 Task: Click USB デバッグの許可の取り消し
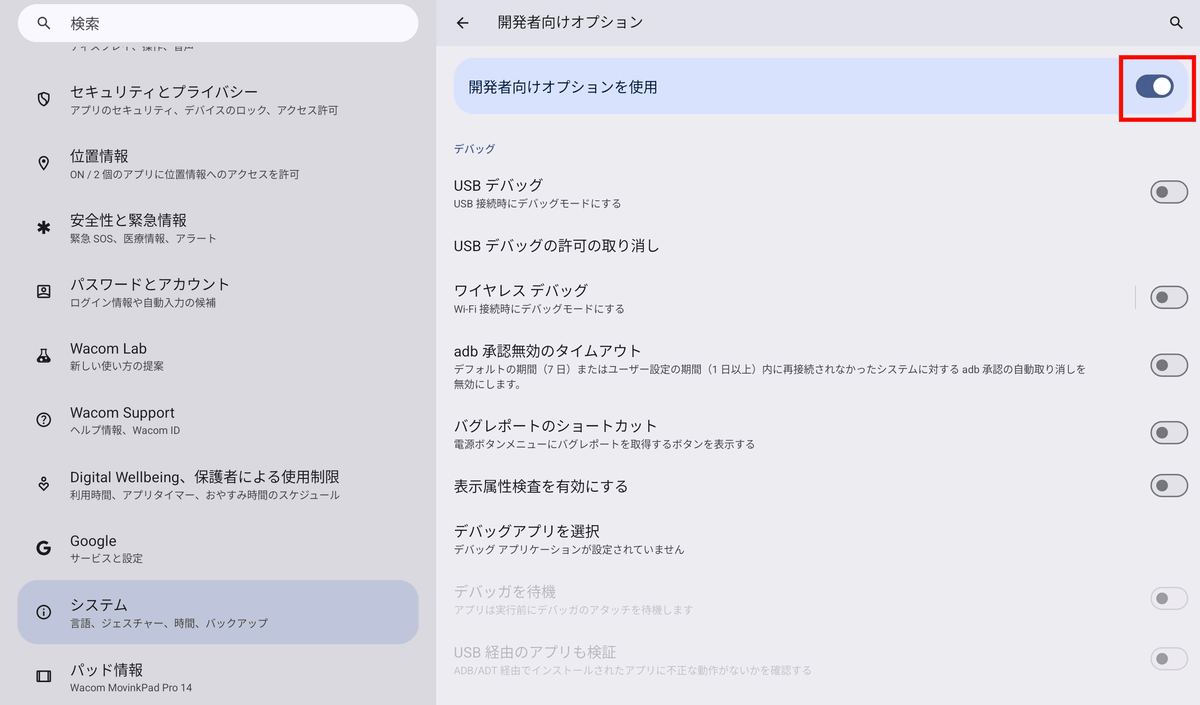click(x=557, y=246)
